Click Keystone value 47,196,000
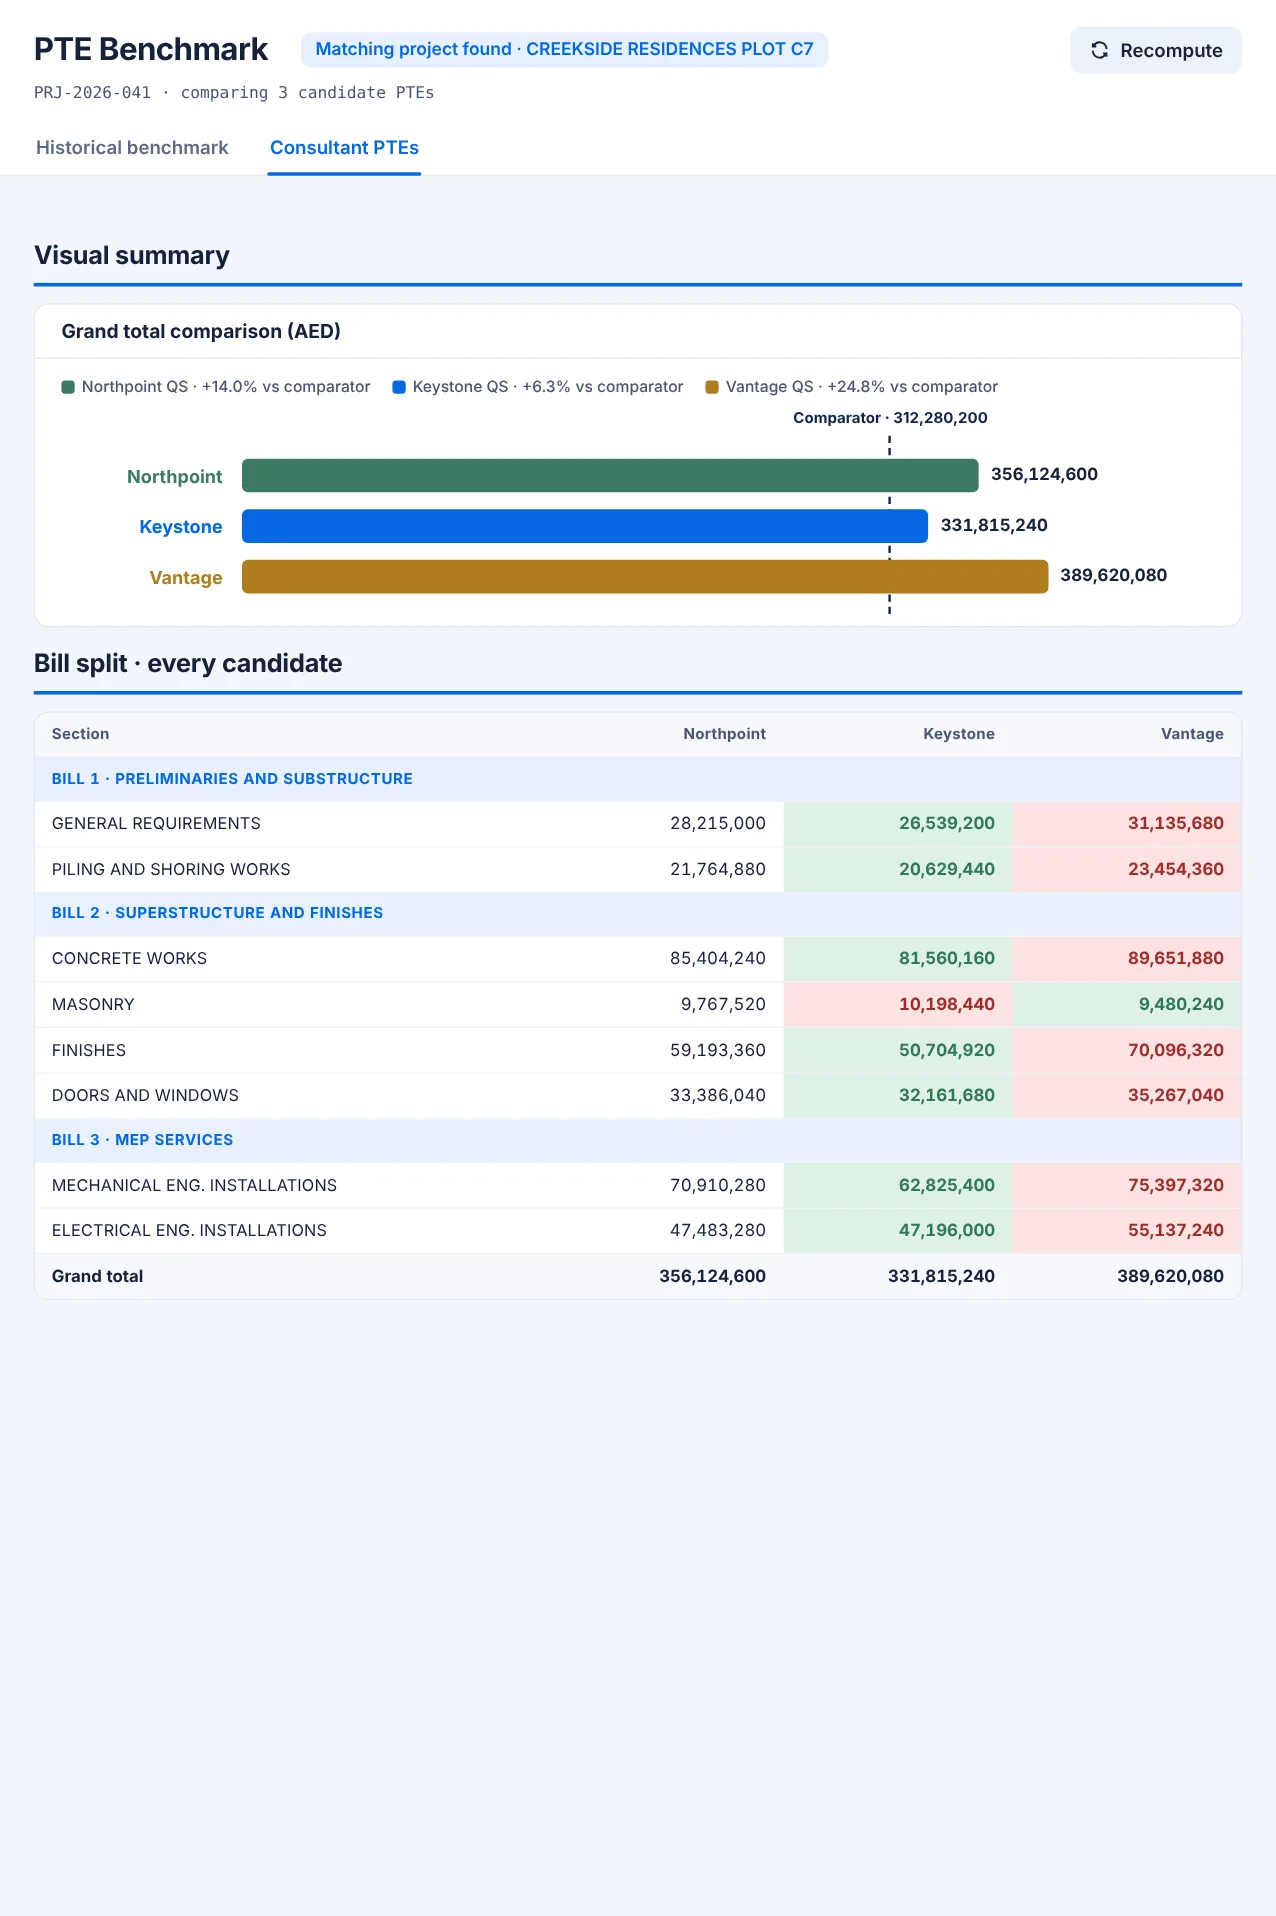Viewport: 1276px width, 1916px height. click(x=946, y=1231)
